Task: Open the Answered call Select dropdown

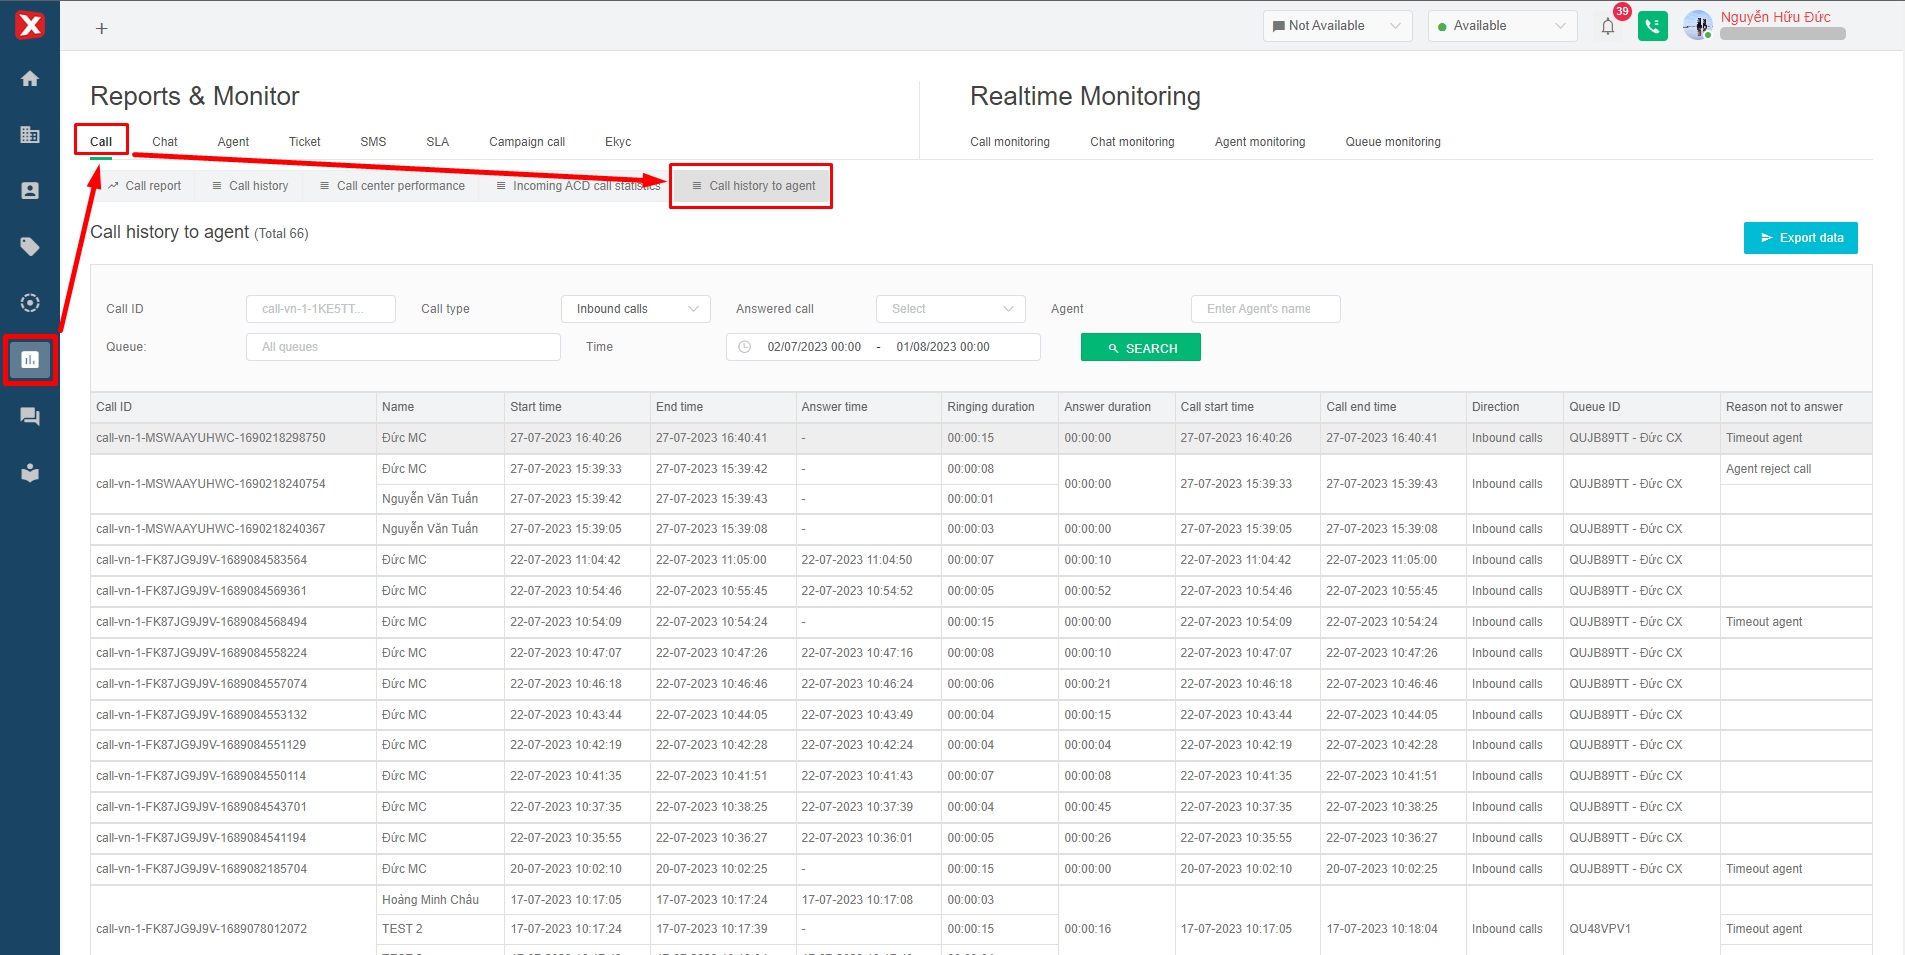Action: [950, 309]
